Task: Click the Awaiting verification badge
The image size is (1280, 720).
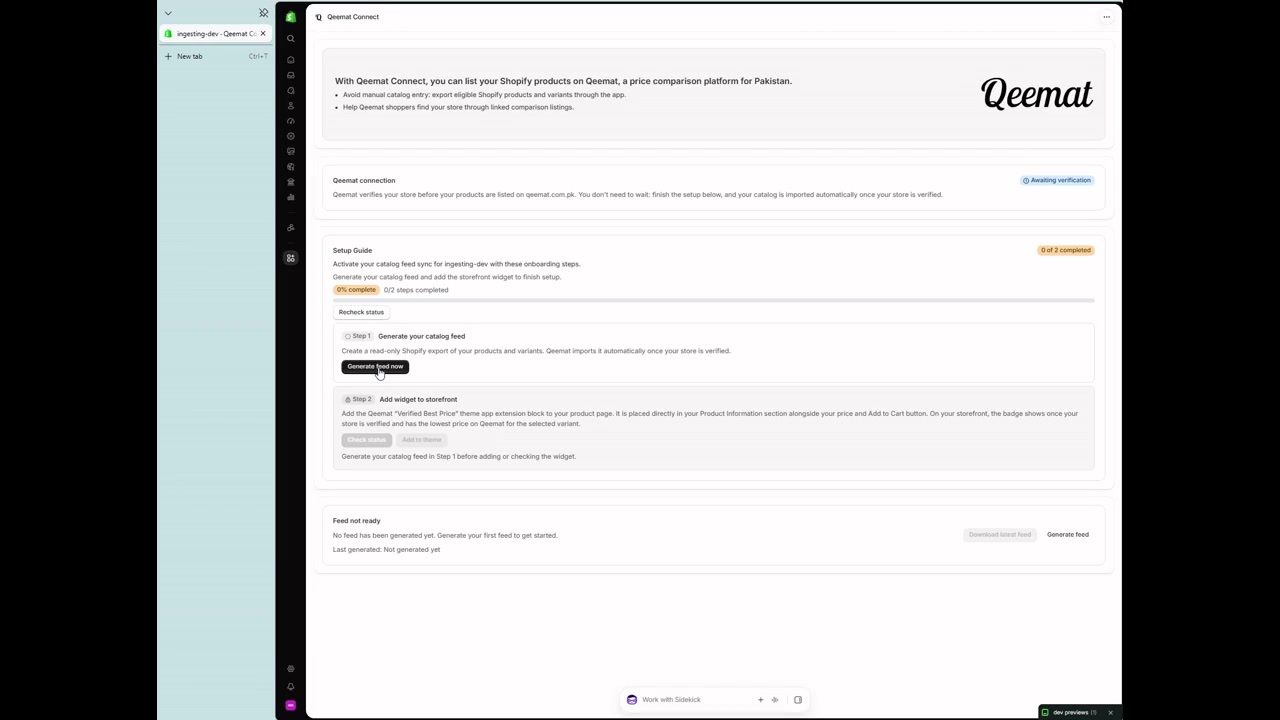Action: (x=1057, y=181)
